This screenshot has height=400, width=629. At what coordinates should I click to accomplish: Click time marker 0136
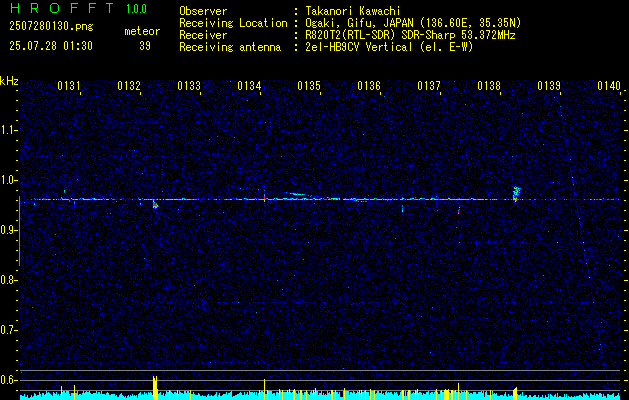click(x=369, y=86)
